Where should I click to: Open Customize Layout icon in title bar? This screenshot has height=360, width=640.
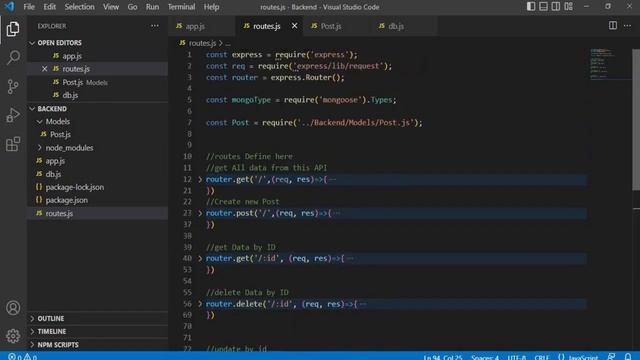[568, 6]
